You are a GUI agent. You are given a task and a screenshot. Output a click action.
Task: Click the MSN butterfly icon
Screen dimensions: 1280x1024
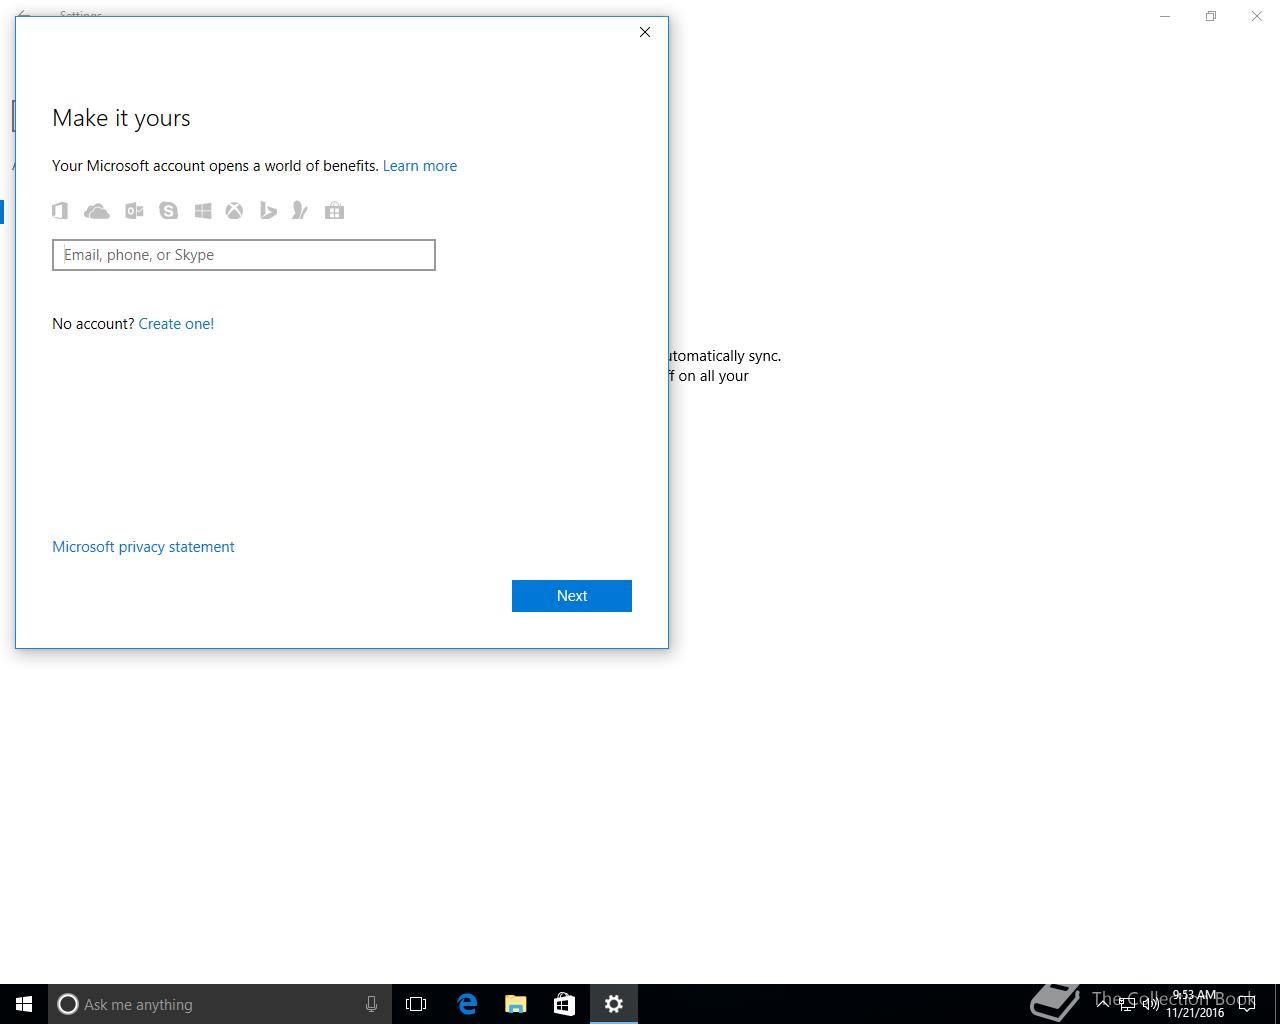(299, 210)
